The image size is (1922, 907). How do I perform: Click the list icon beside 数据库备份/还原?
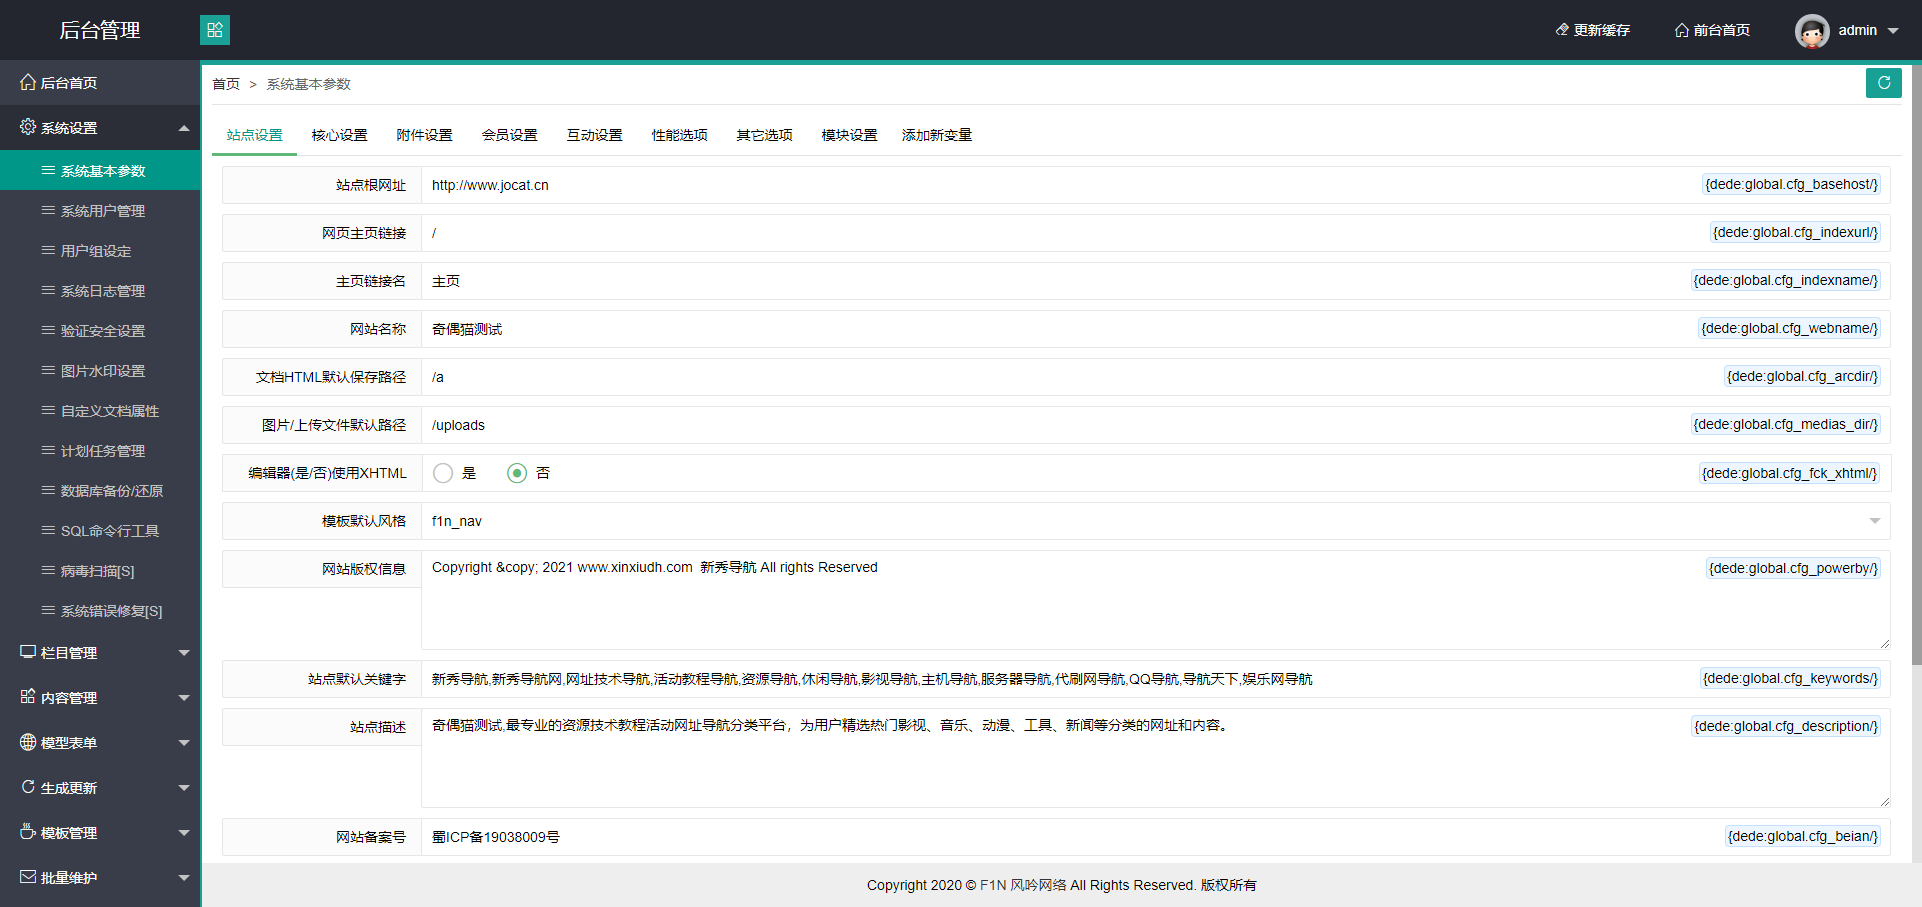(48, 490)
